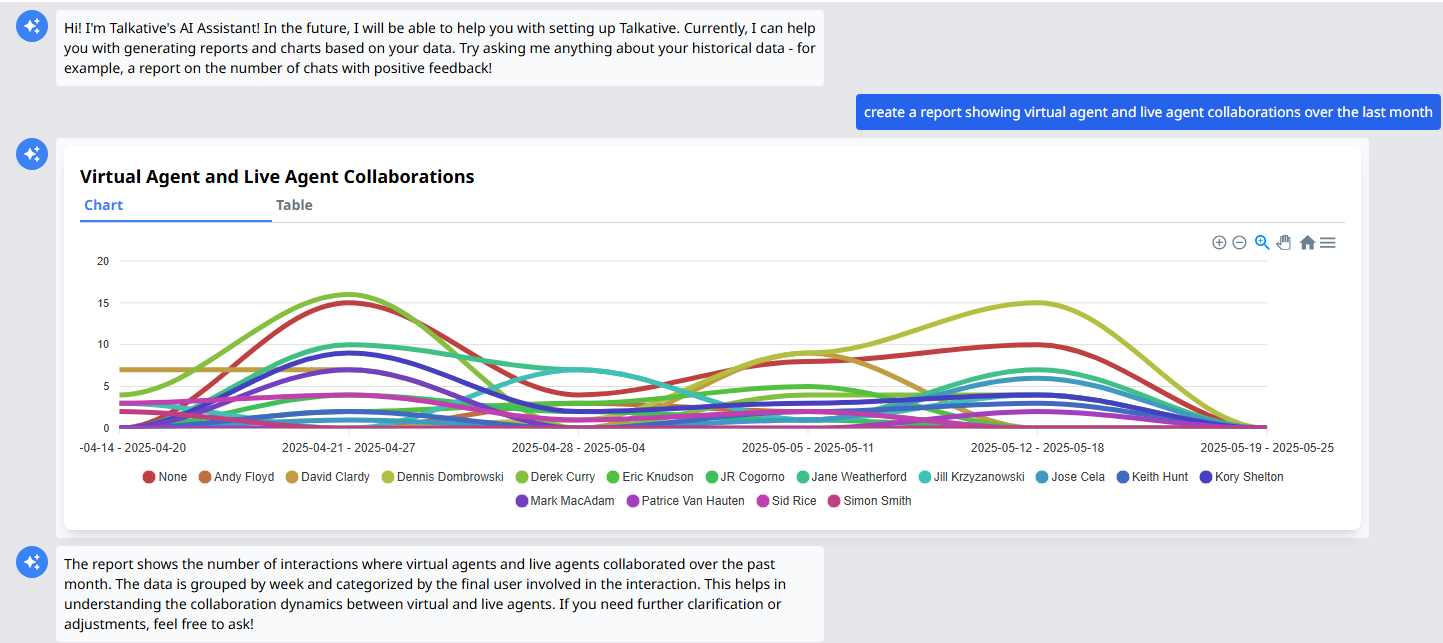
Task: Click the Virtual Agent and Live Agent Collaborations title
Action: click(x=277, y=177)
